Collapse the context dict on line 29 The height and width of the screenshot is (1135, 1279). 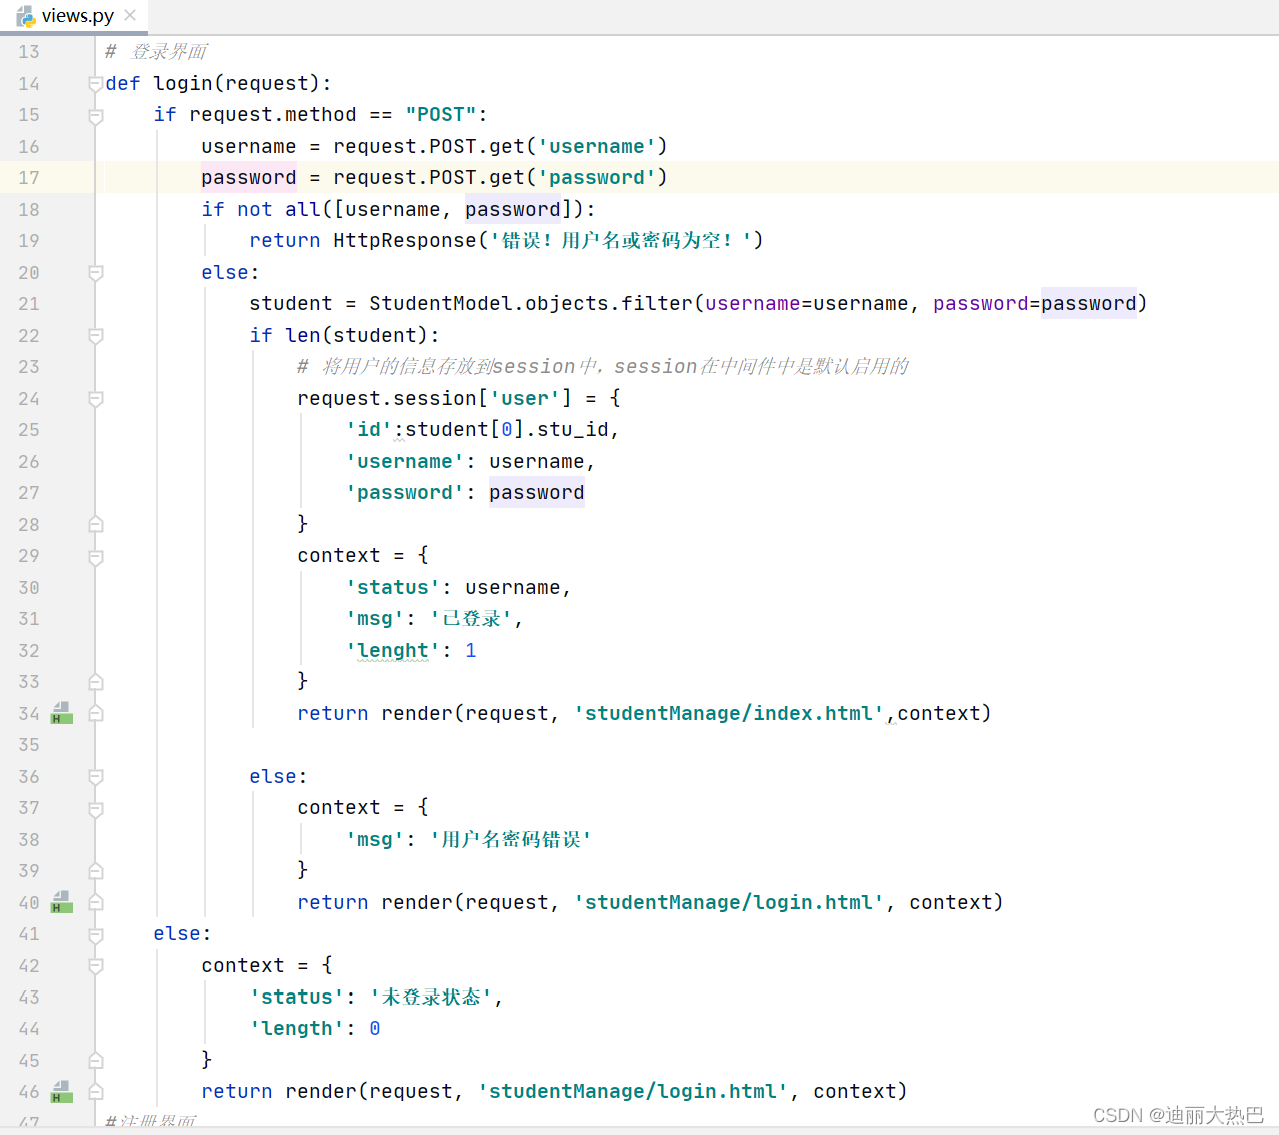pyautogui.click(x=96, y=556)
